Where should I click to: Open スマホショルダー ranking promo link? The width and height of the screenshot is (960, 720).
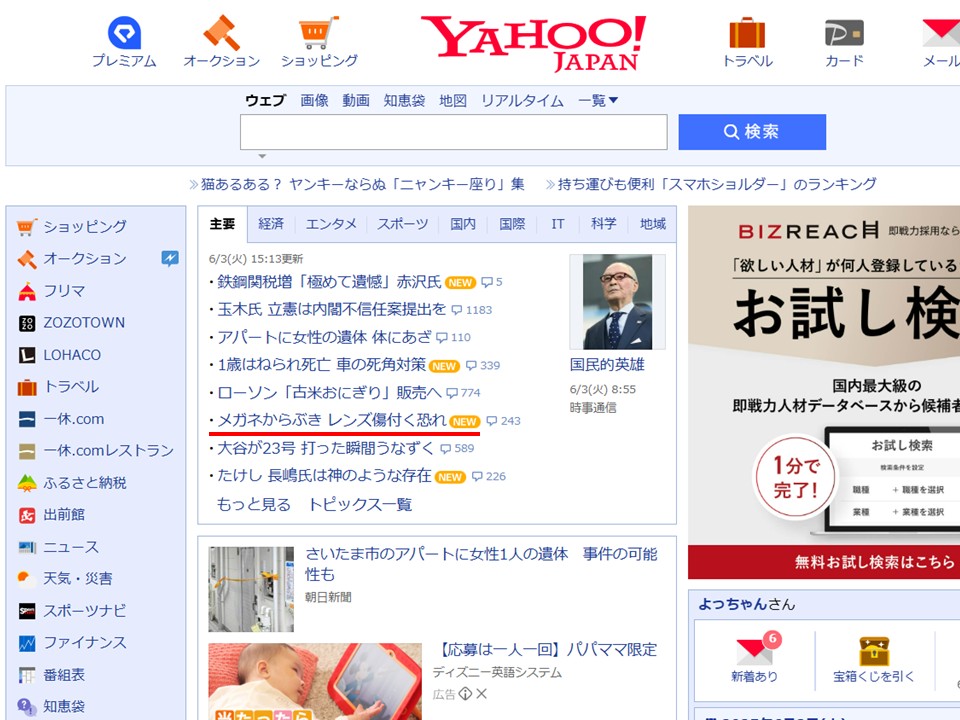coord(717,184)
